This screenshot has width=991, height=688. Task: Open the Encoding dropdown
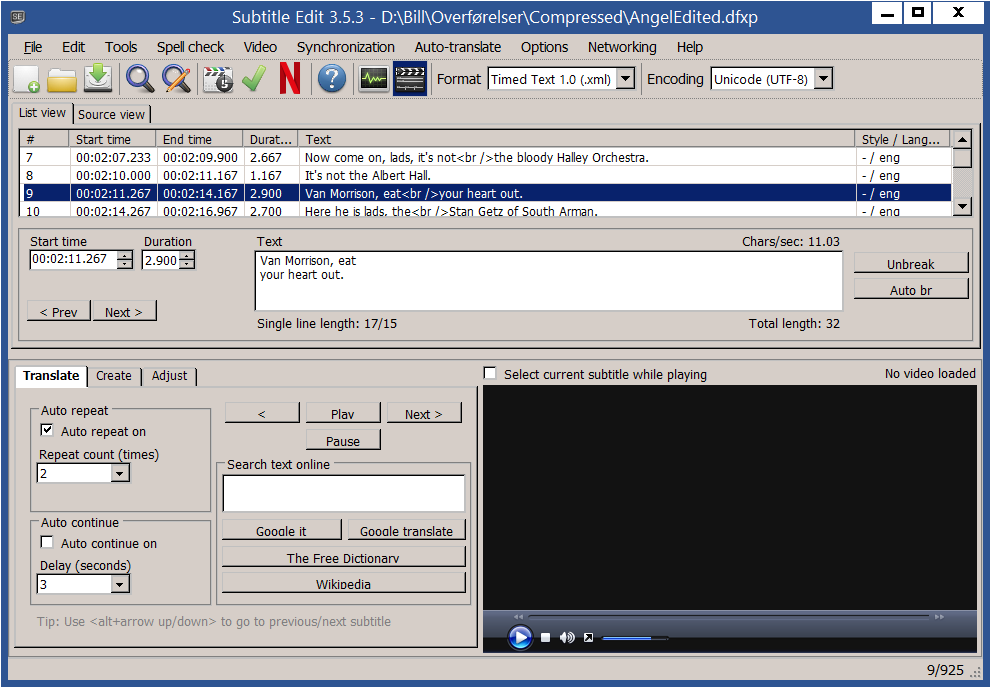click(x=824, y=79)
